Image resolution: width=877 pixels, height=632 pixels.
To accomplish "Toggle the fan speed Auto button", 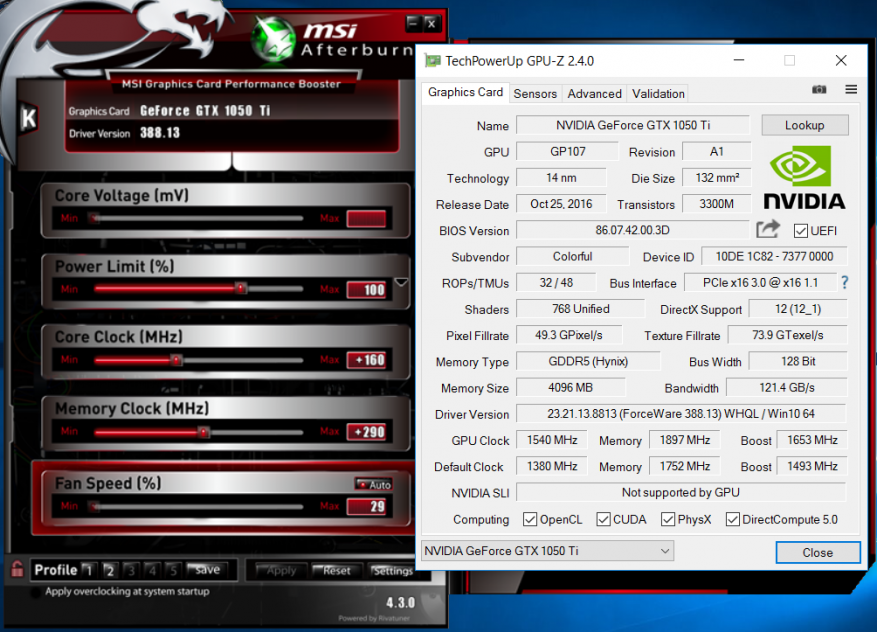I will (374, 484).
